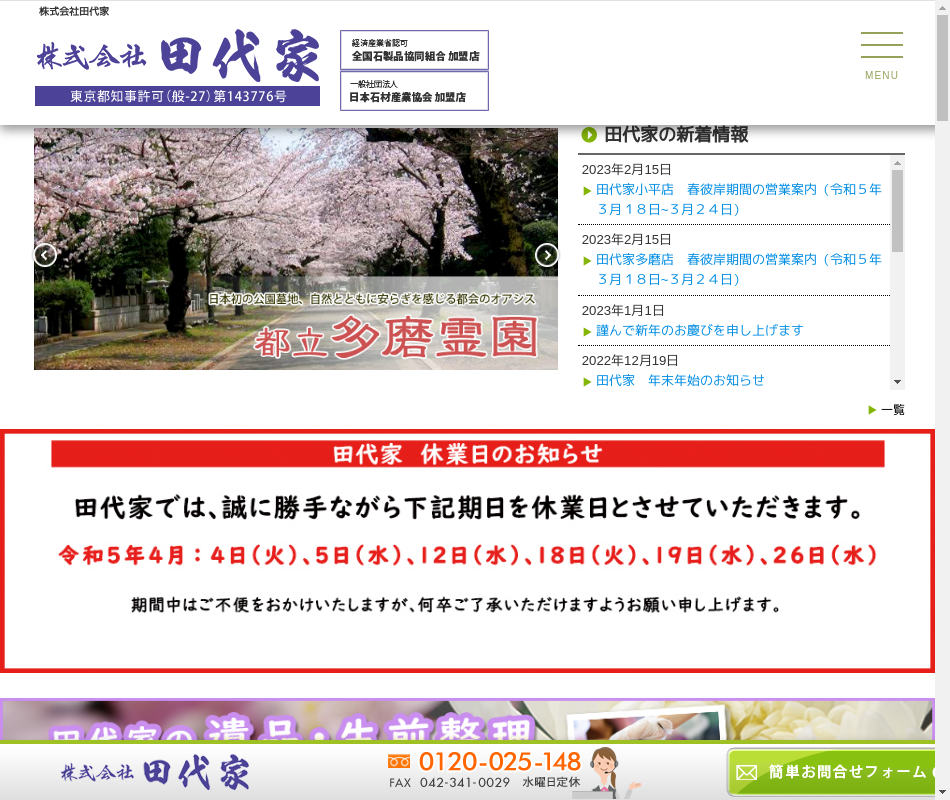Open 田代家小平店 春彼岸期間の営業案内 link

tap(739, 199)
